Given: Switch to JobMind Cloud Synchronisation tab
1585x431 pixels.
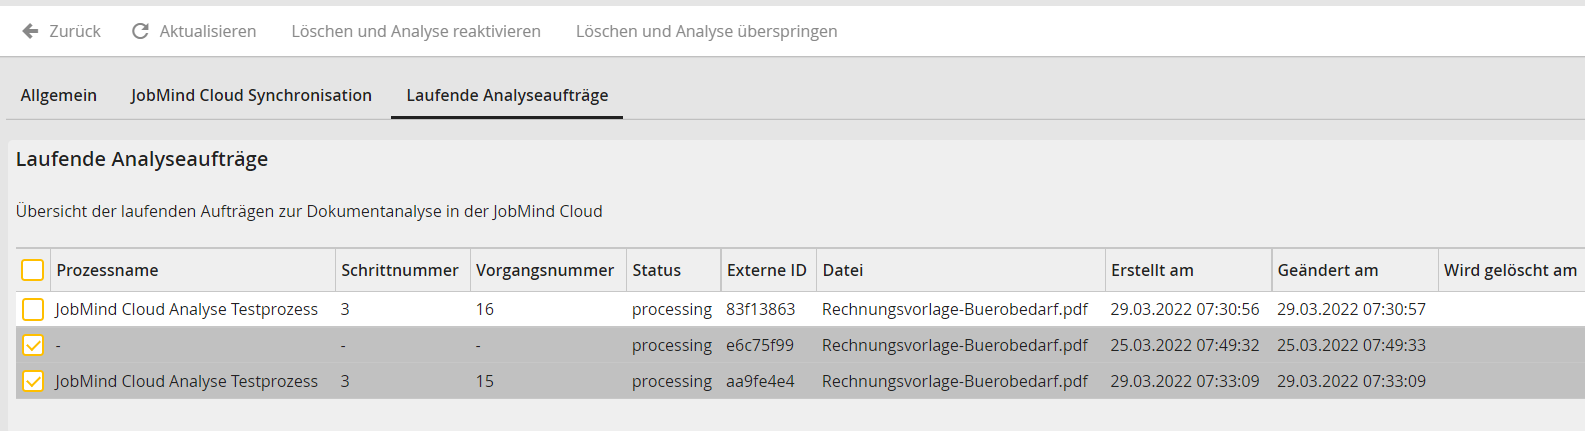Looking at the screenshot, I should pyautogui.click(x=251, y=95).
